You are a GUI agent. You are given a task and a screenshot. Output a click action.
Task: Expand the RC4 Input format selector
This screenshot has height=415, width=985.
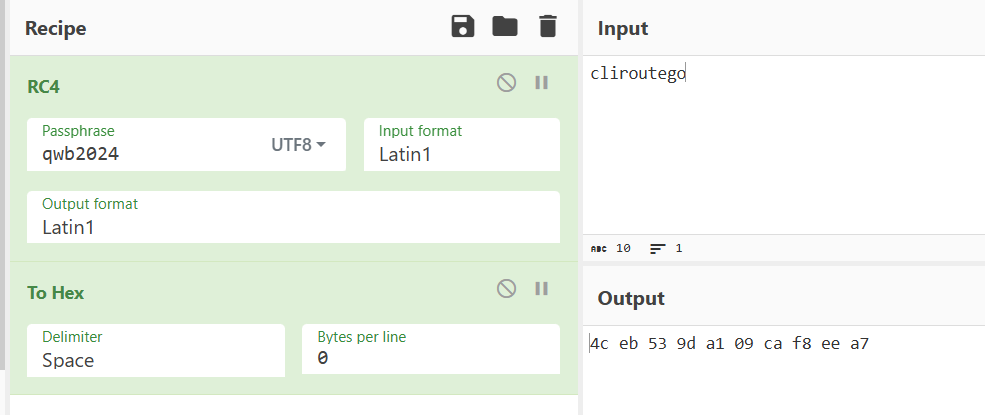click(461, 145)
